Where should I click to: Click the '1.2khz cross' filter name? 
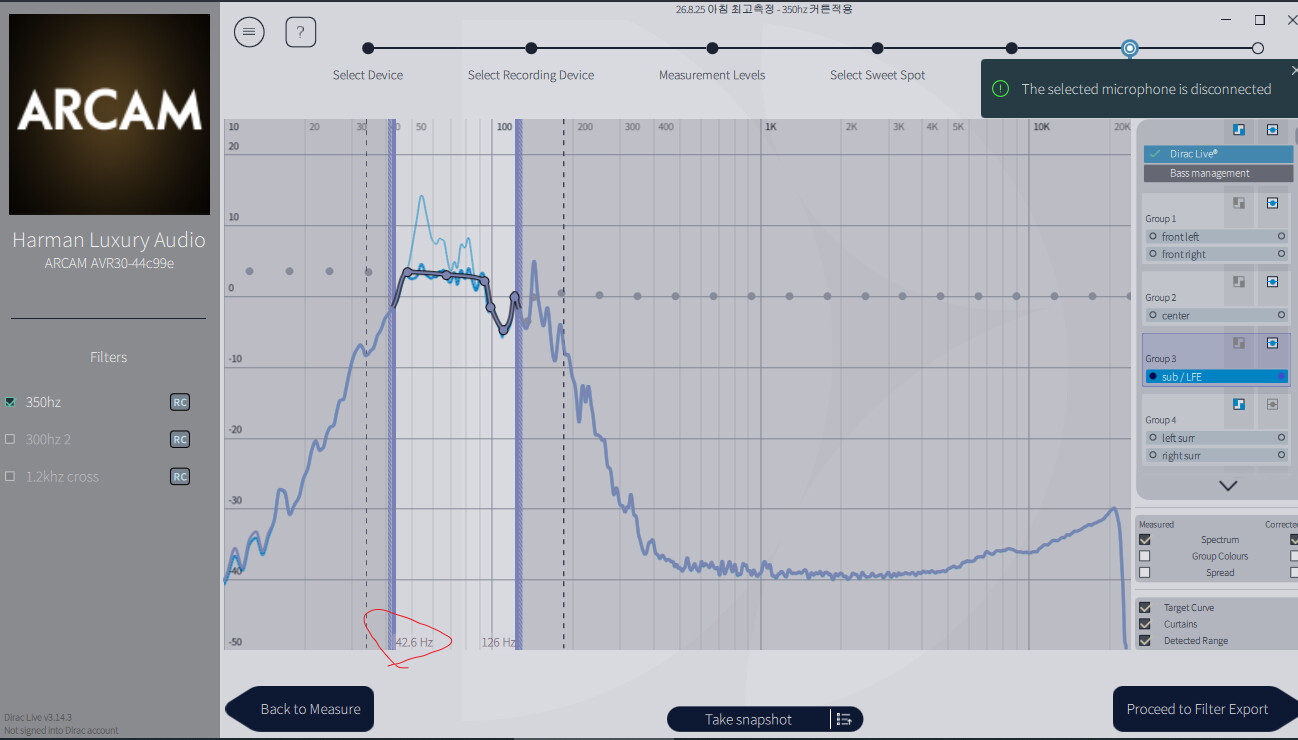[x=62, y=476]
